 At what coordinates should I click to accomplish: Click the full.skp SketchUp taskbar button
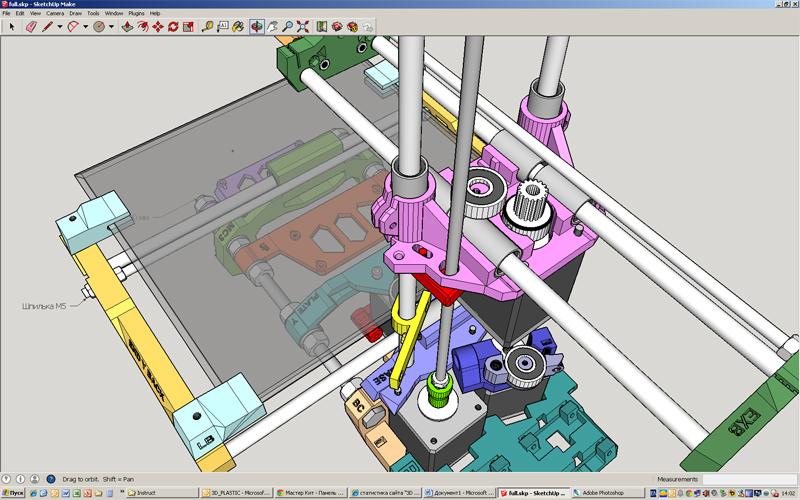(534, 493)
